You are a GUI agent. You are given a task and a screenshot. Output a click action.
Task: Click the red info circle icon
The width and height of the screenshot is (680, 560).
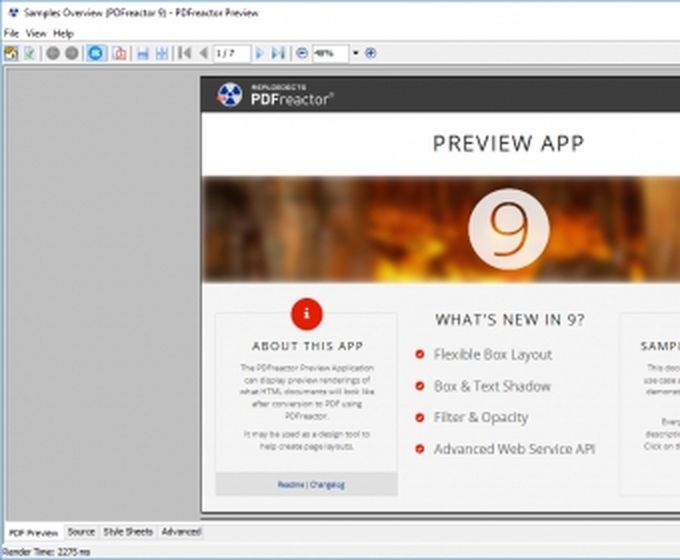[307, 314]
